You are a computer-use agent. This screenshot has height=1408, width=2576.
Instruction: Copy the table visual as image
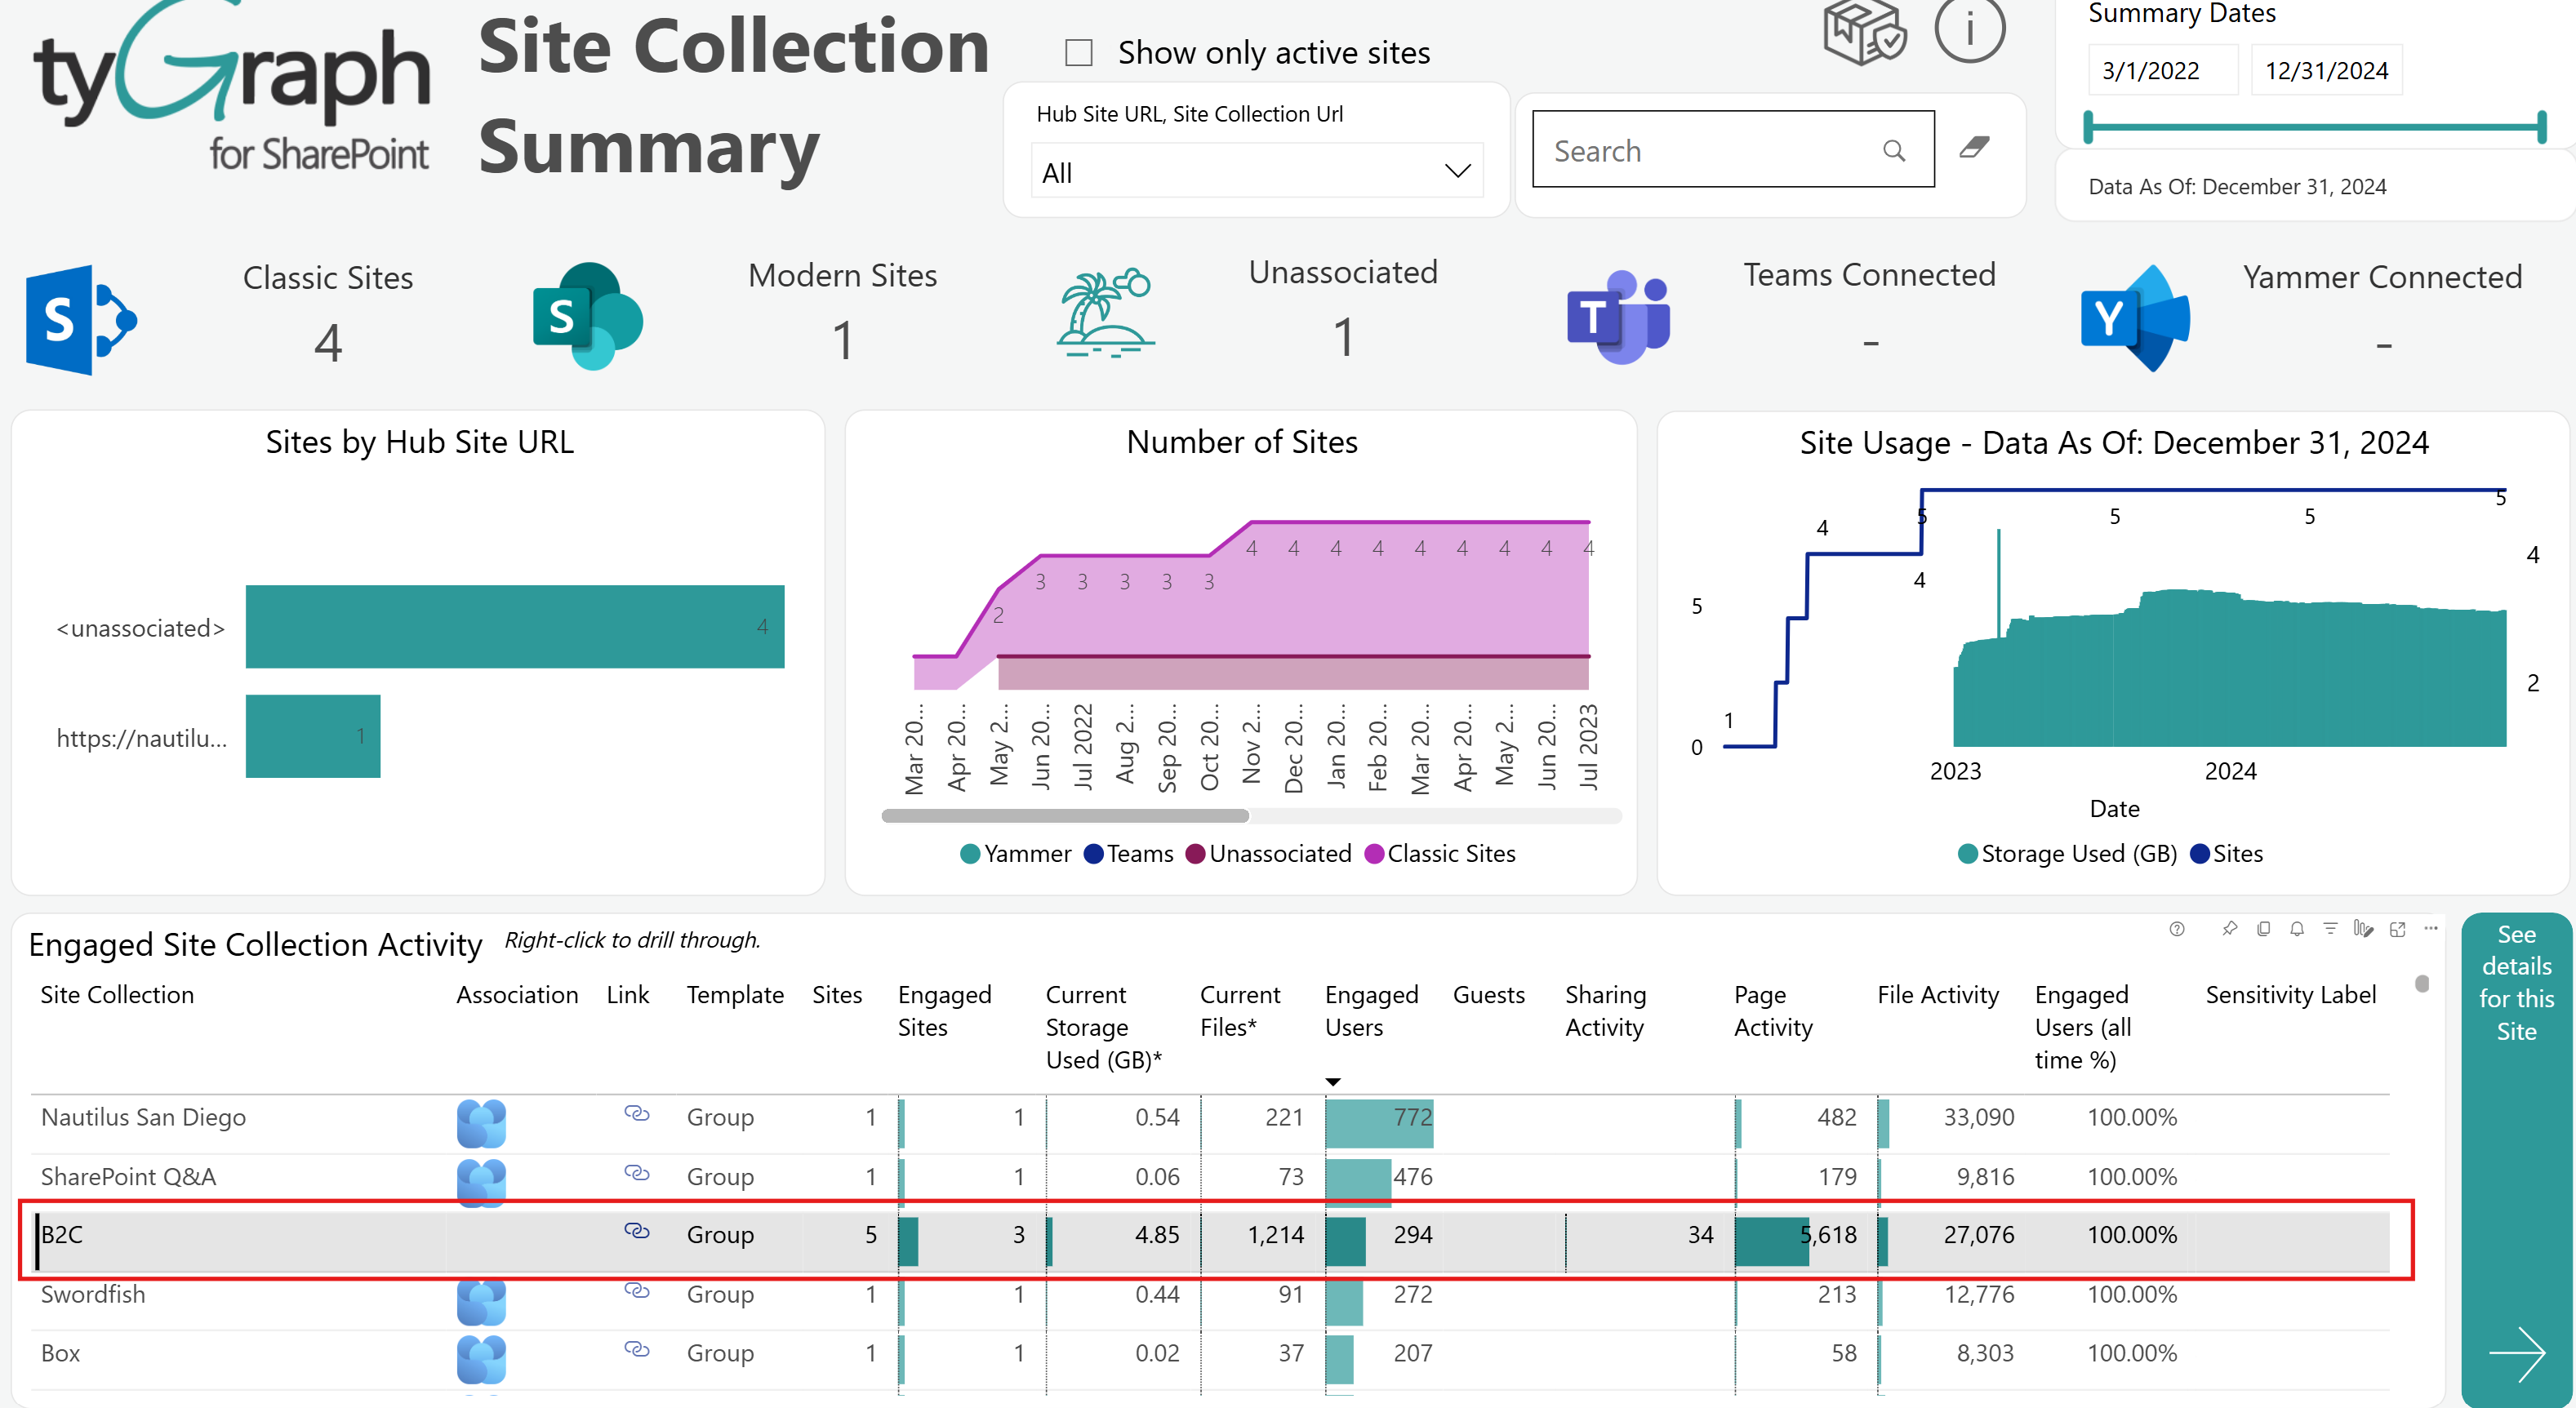tap(2263, 929)
